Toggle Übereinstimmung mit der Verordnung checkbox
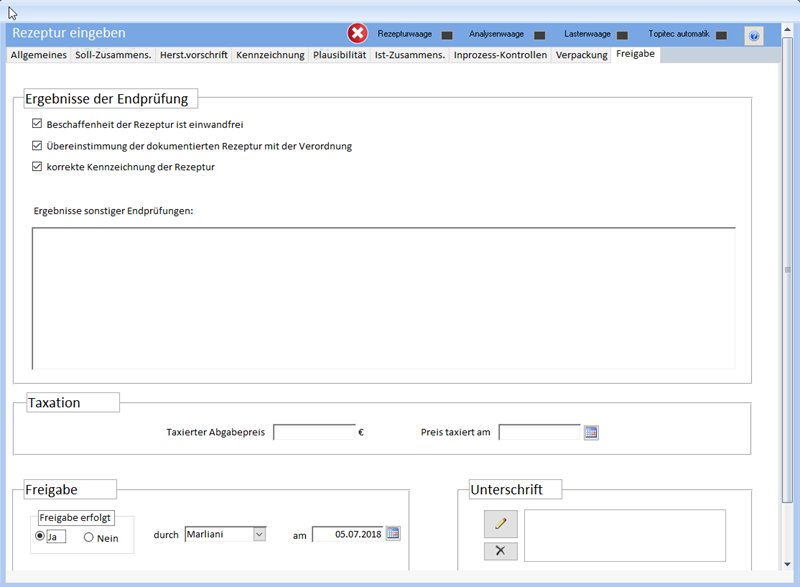This screenshot has width=800, height=587. tap(37, 146)
